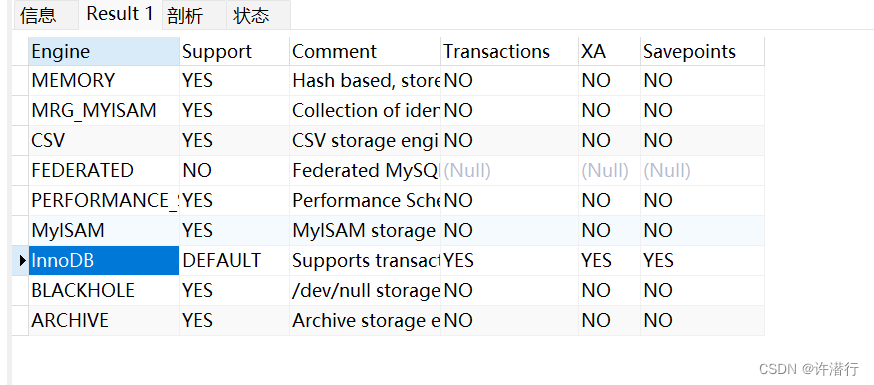874x385 pixels.
Task: Click the current row arrow indicator beside InnoDB
Action: click(21, 260)
